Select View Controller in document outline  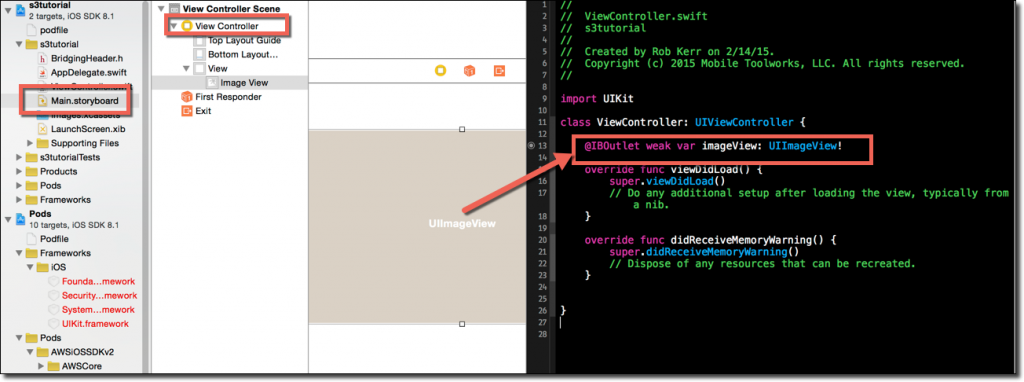[x=227, y=26]
